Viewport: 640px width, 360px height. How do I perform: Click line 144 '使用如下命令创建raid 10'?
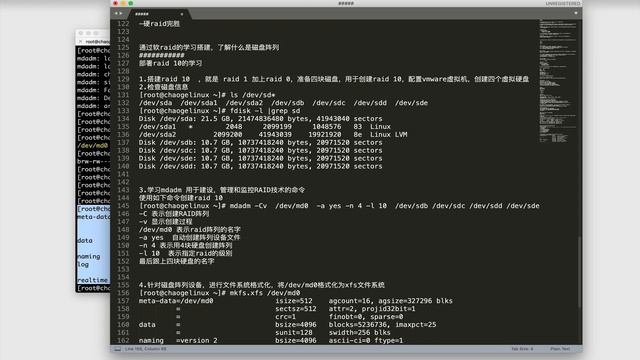click(x=181, y=198)
